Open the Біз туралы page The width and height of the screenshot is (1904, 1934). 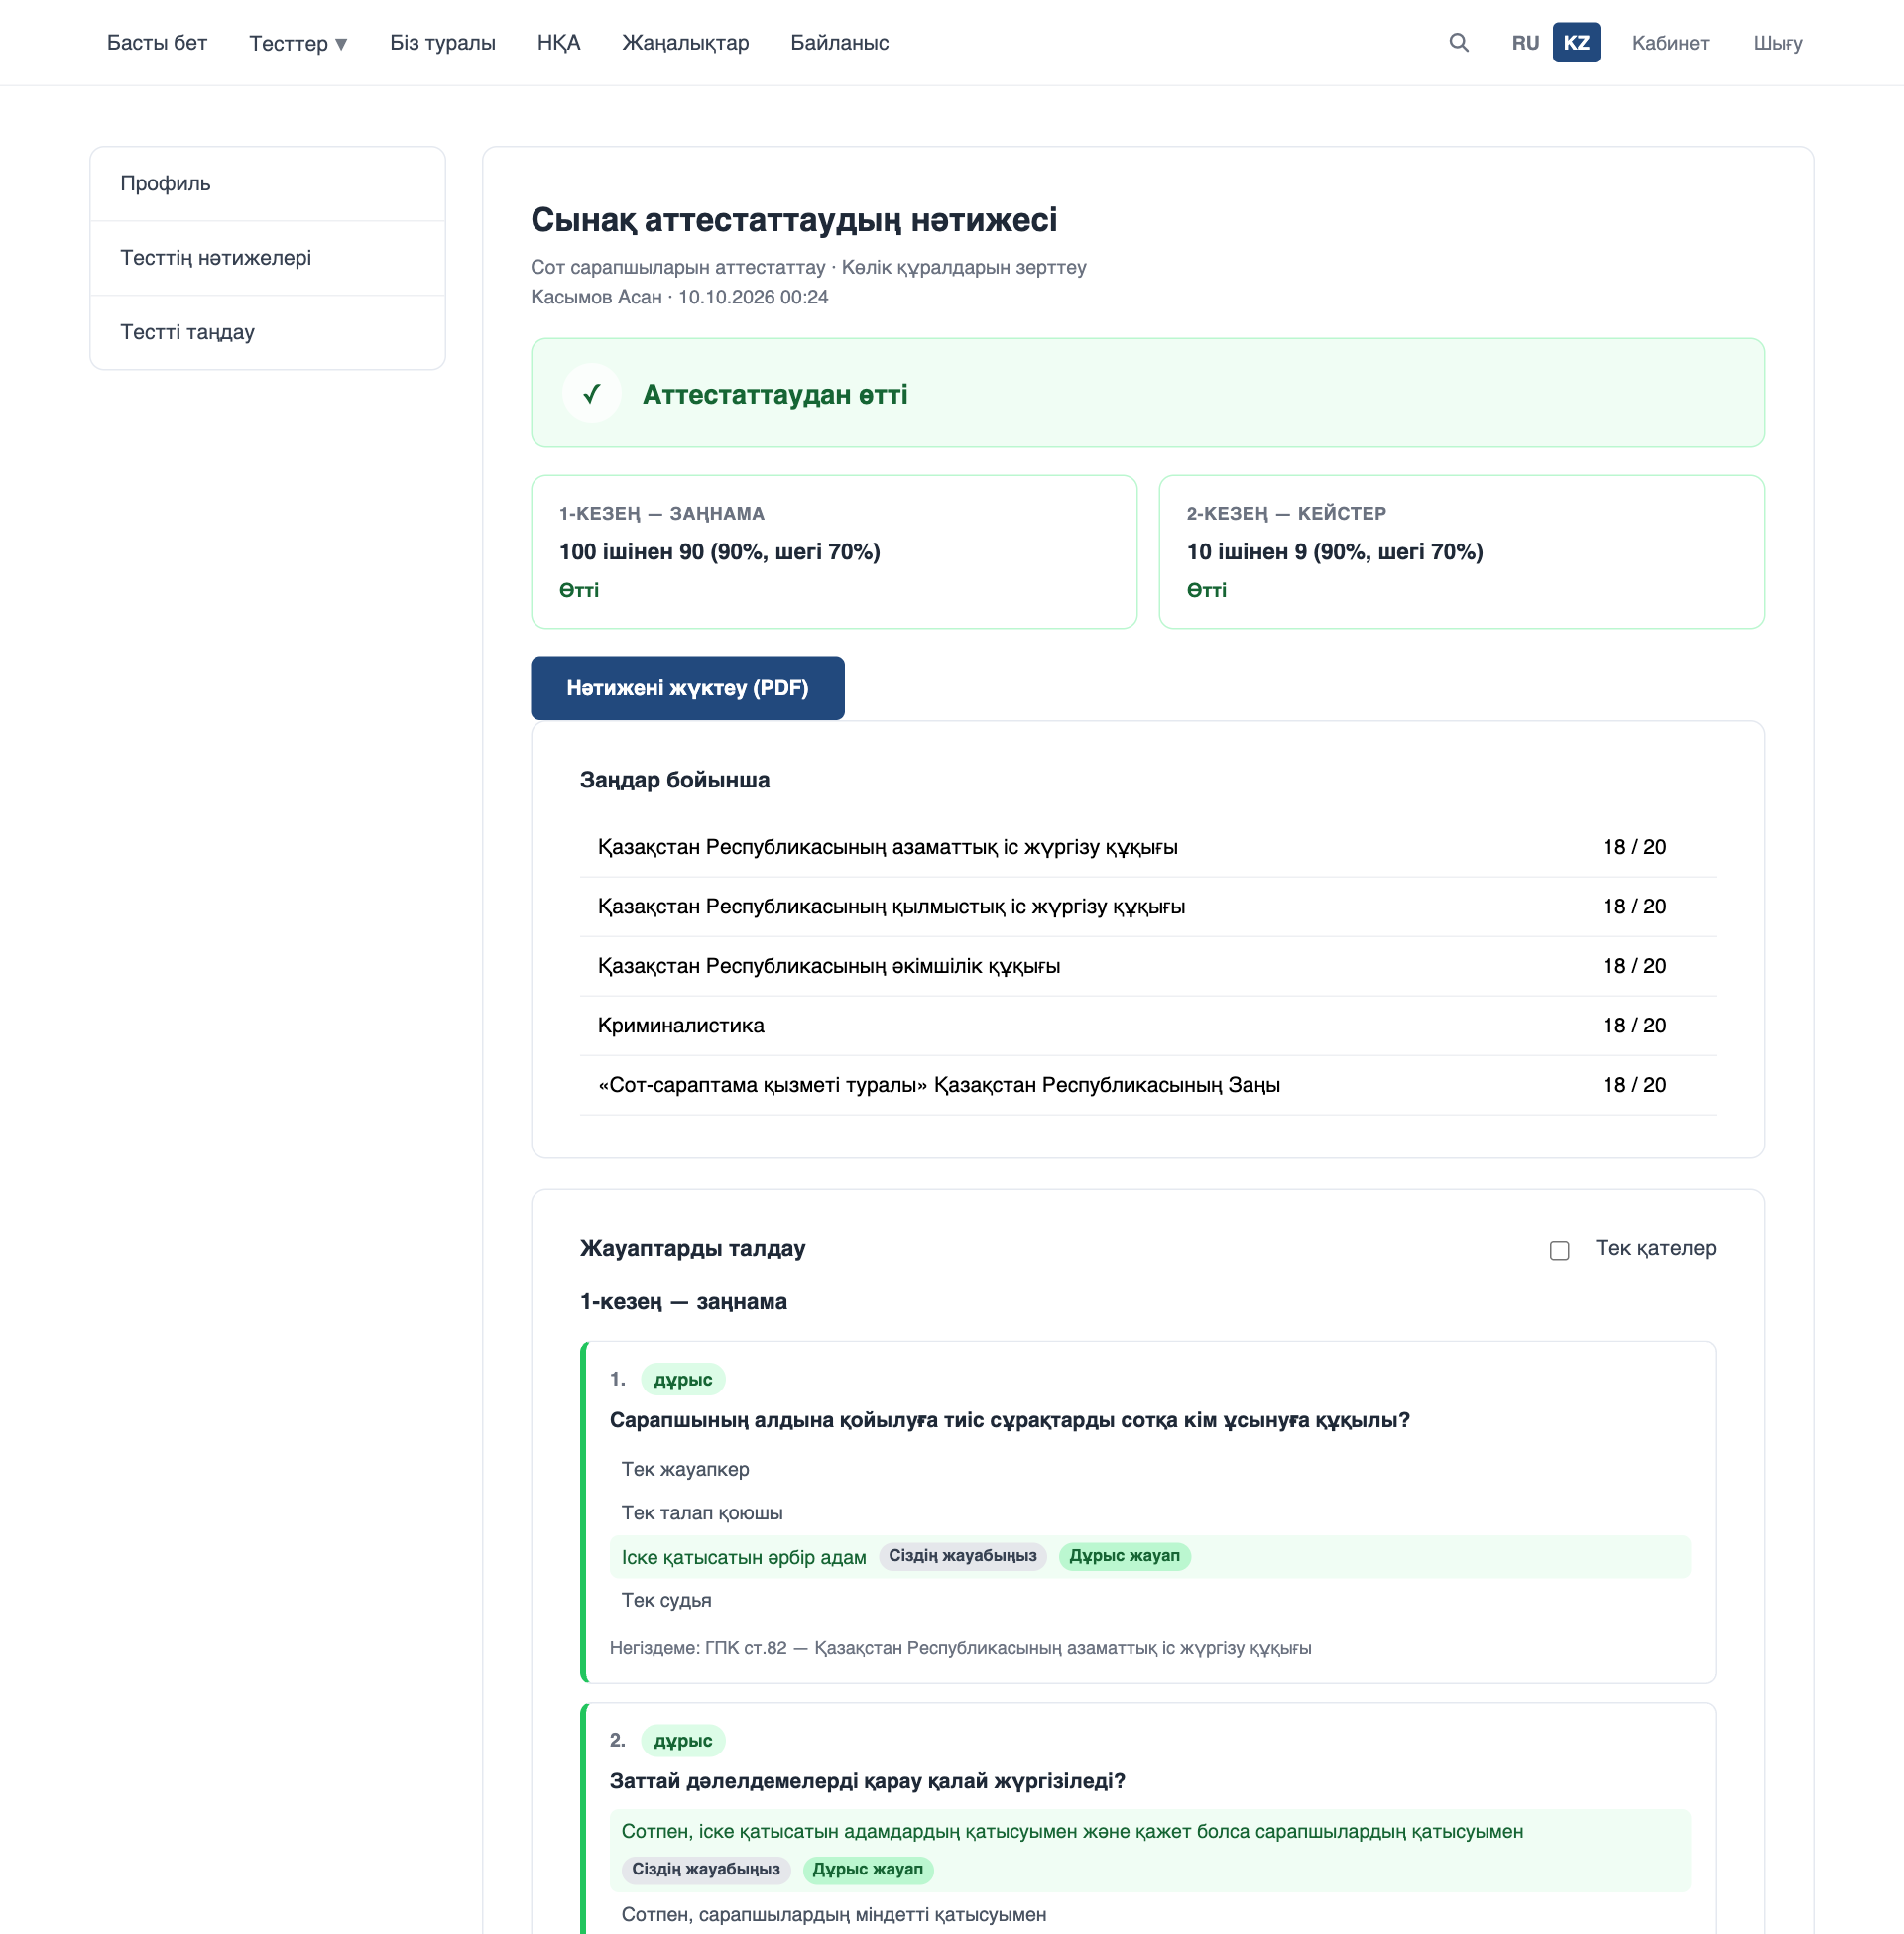click(x=442, y=43)
